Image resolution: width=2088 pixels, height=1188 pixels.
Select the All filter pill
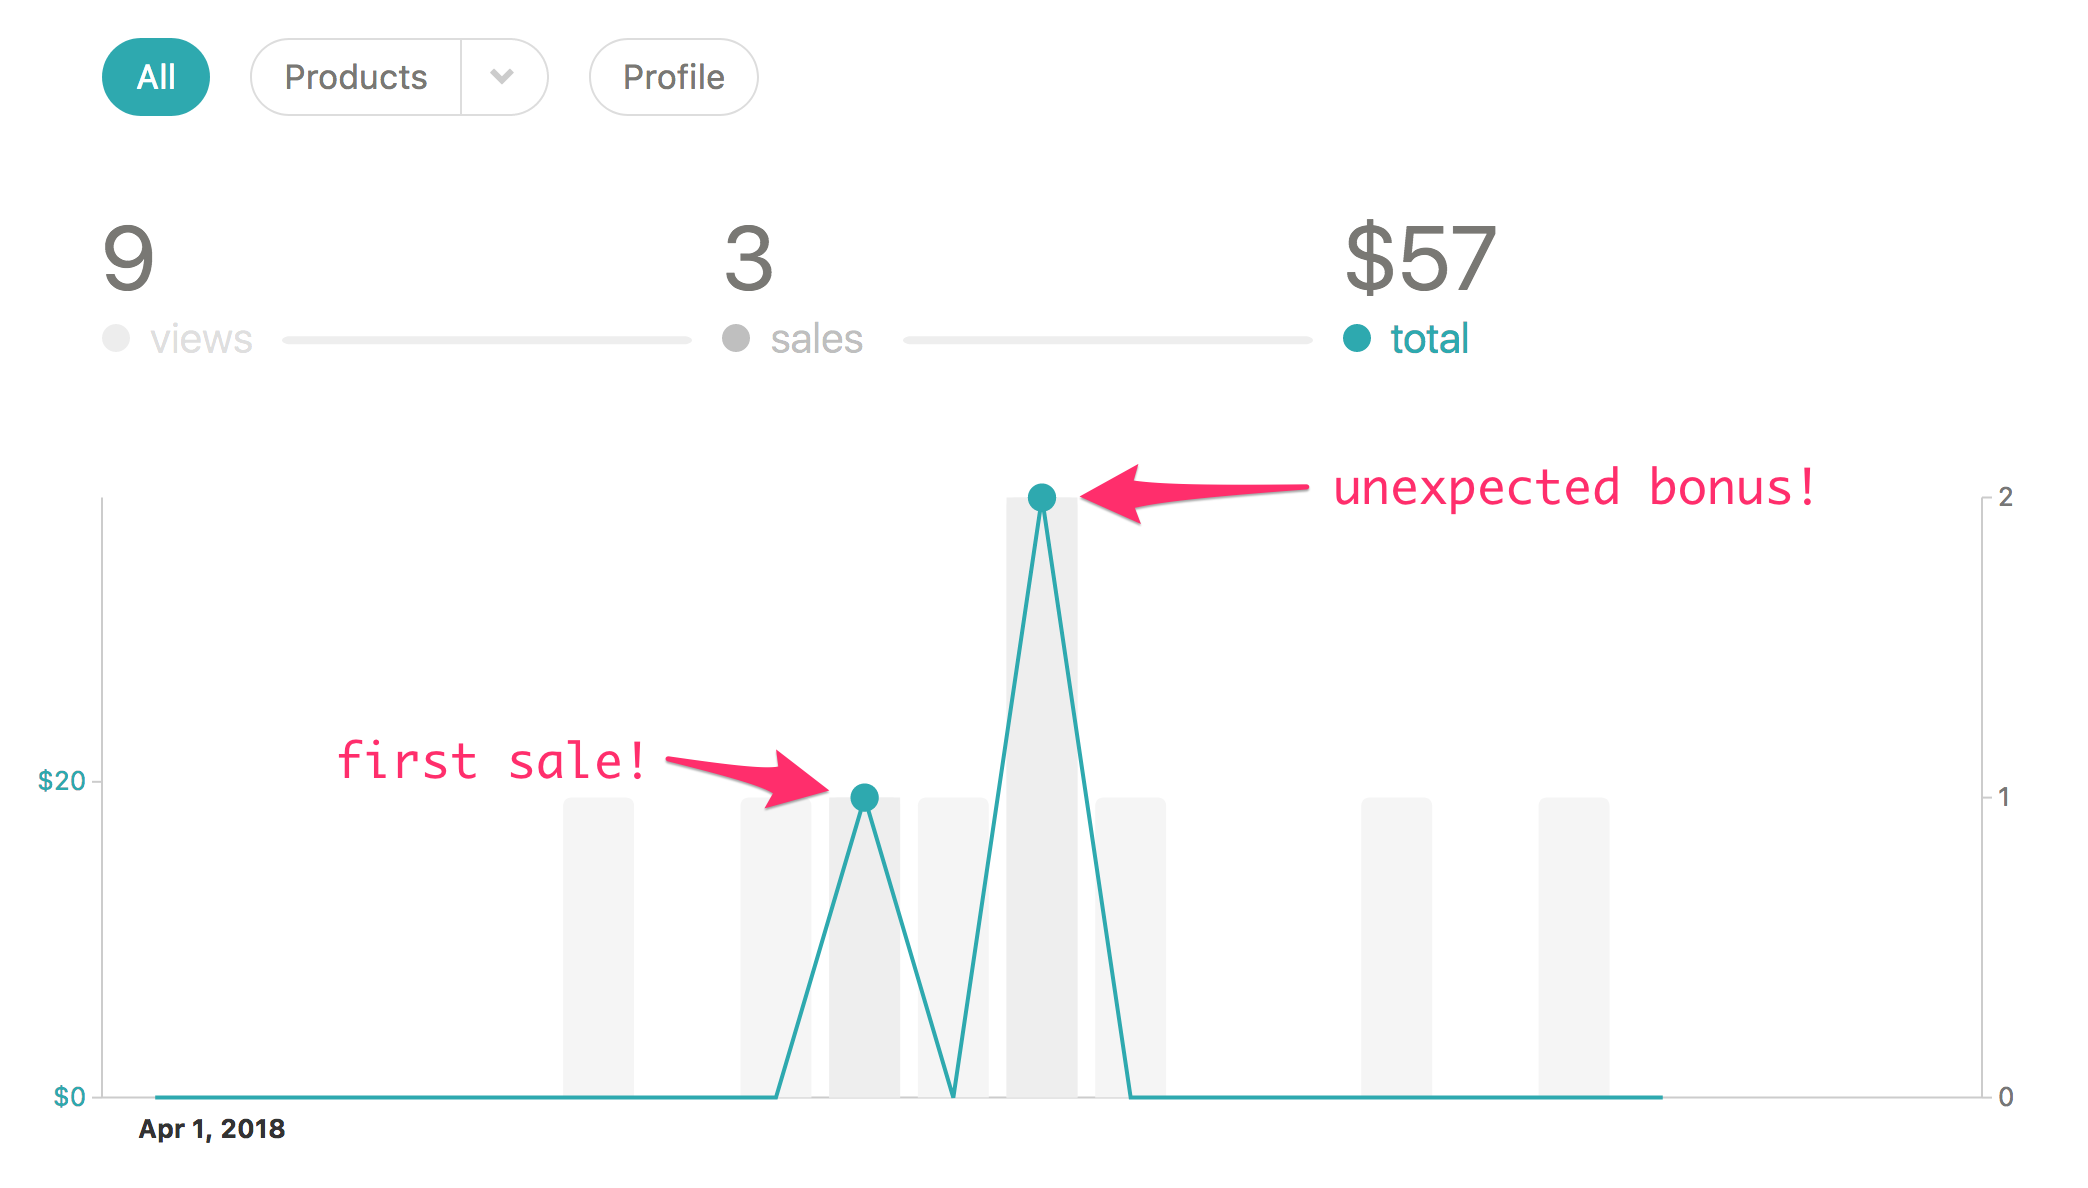pos(156,77)
